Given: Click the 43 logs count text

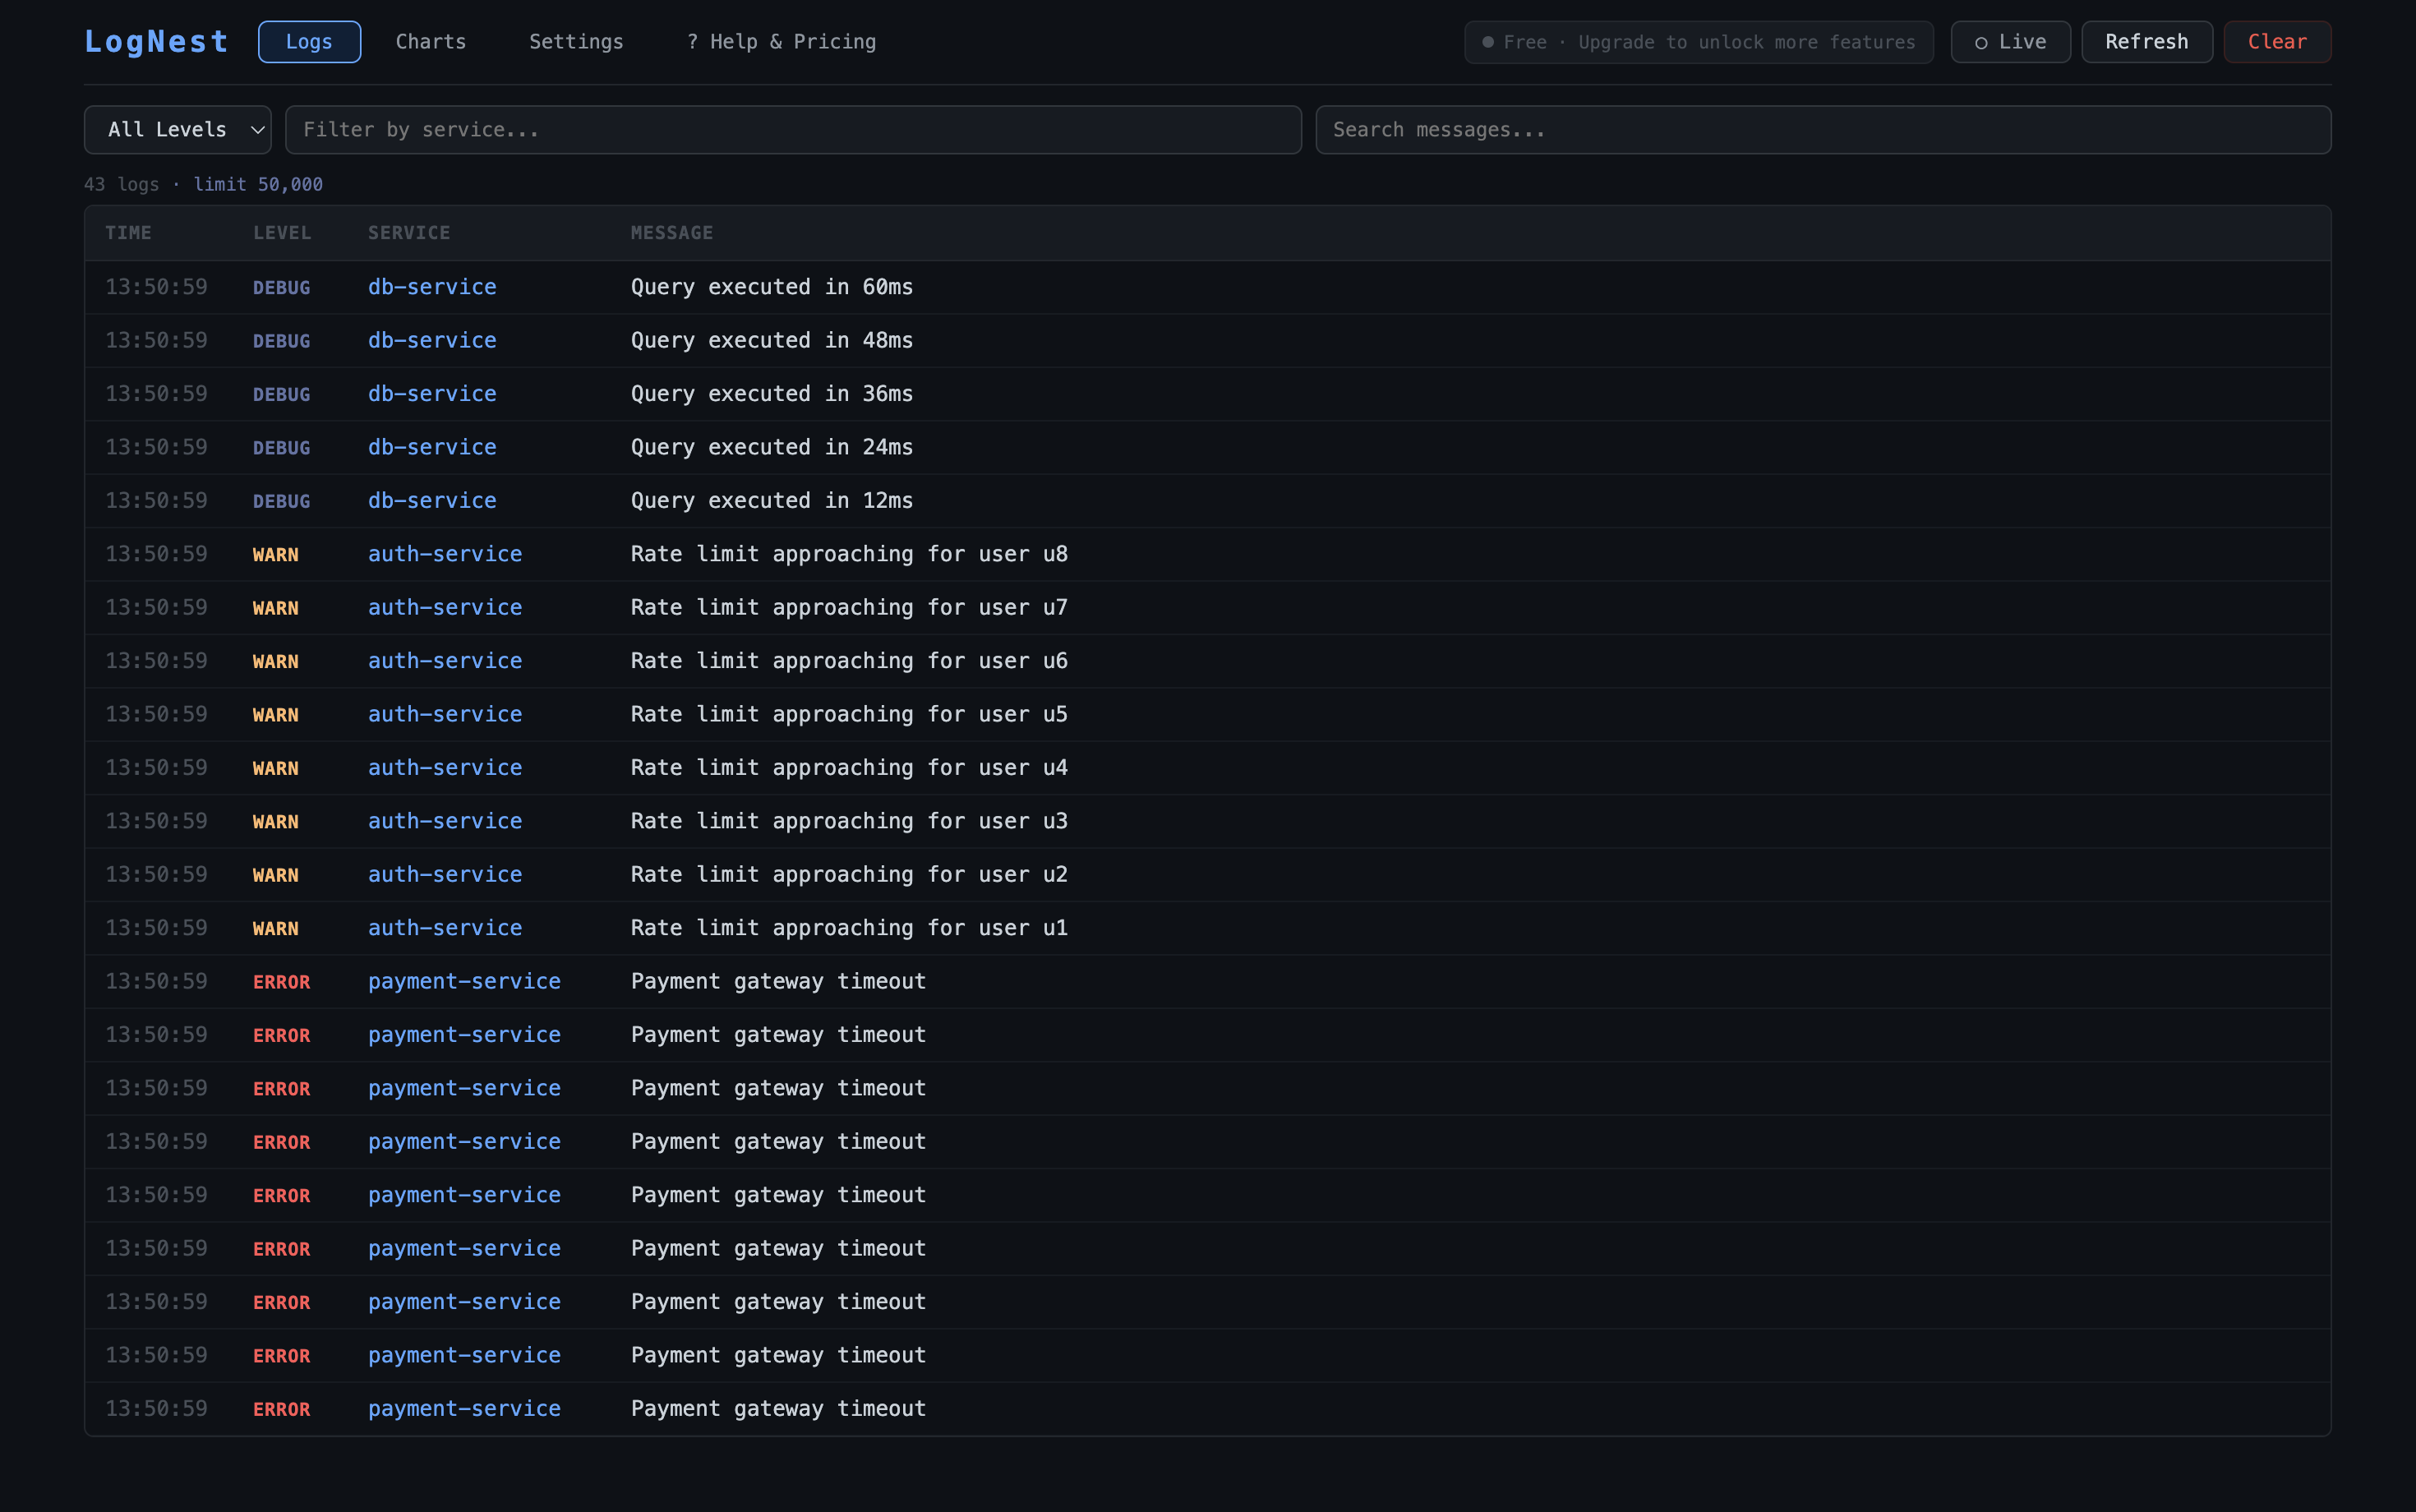Looking at the screenshot, I should tap(122, 184).
